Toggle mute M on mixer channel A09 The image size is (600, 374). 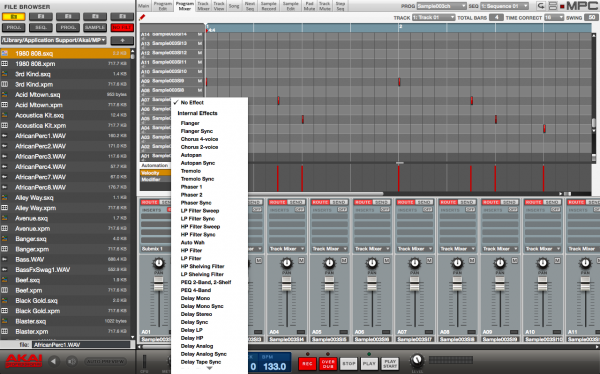coord(515,260)
